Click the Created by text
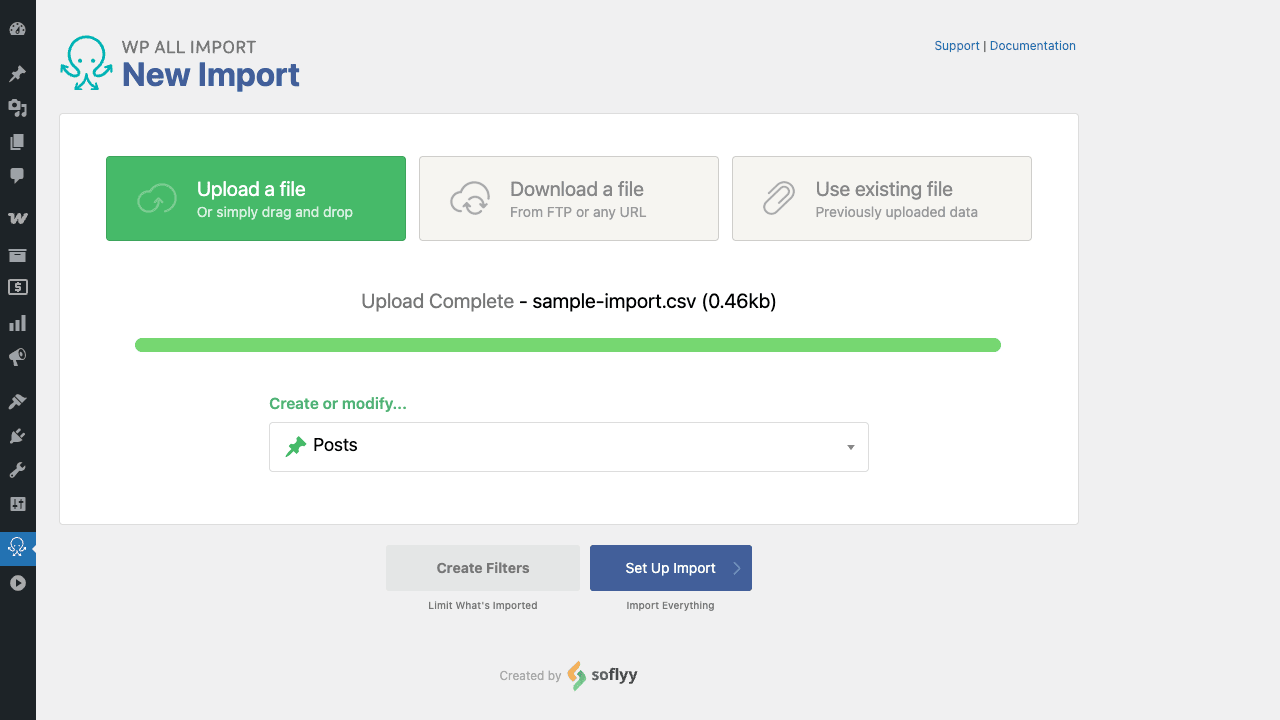Viewport: 1280px width, 720px height. point(530,676)
